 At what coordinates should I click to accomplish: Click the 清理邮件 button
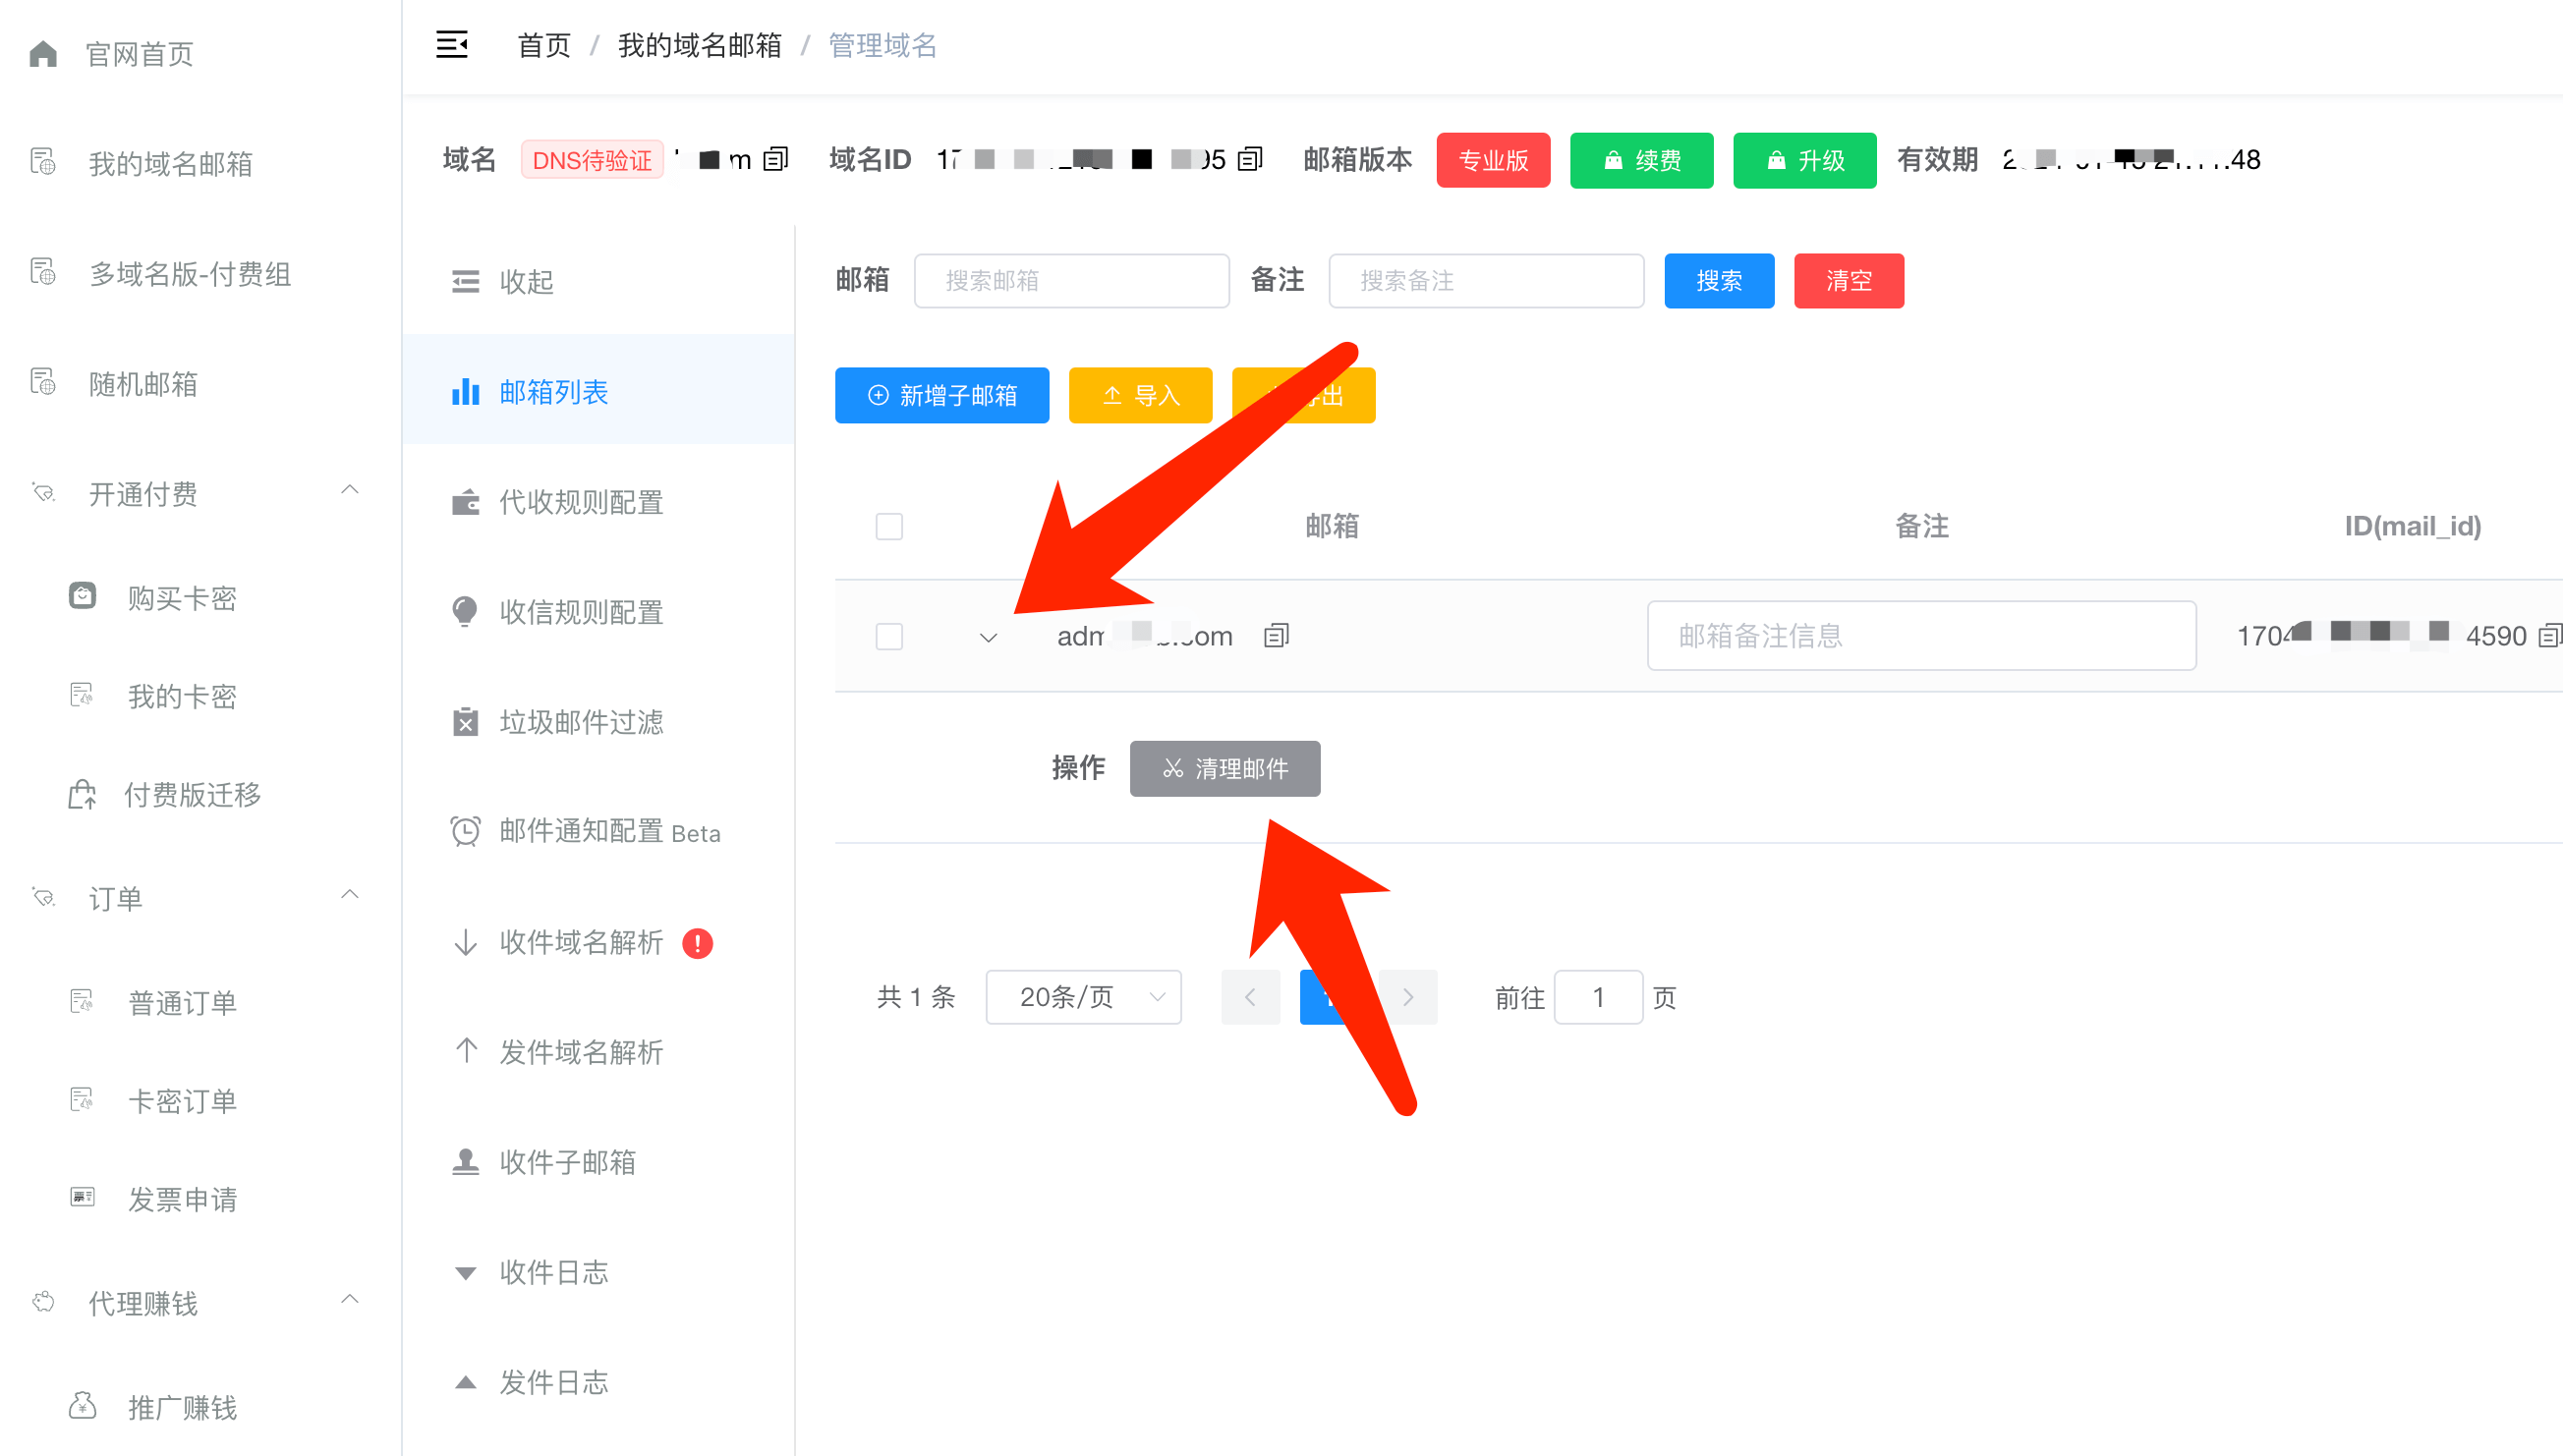(1225, 768)
